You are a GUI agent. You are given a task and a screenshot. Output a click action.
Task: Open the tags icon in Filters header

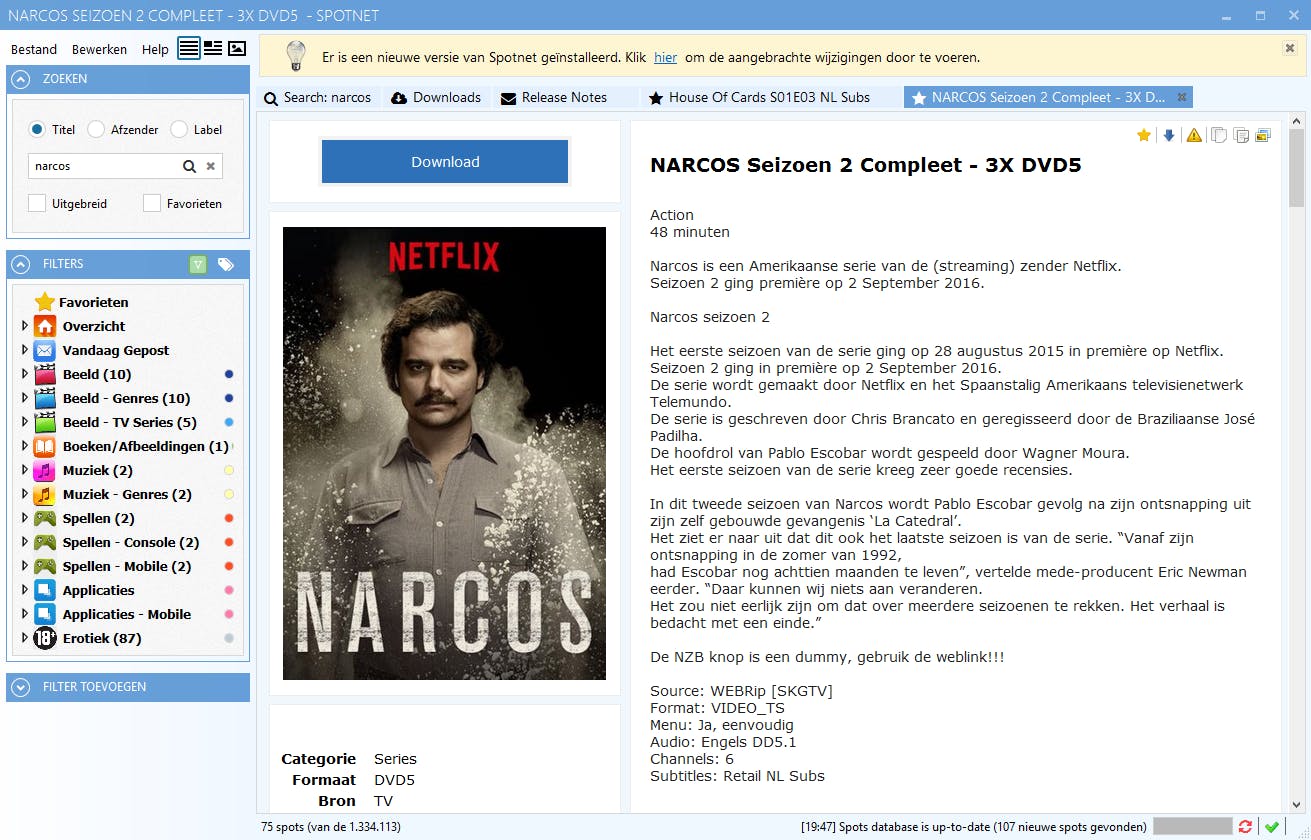(x=226, y=264)
